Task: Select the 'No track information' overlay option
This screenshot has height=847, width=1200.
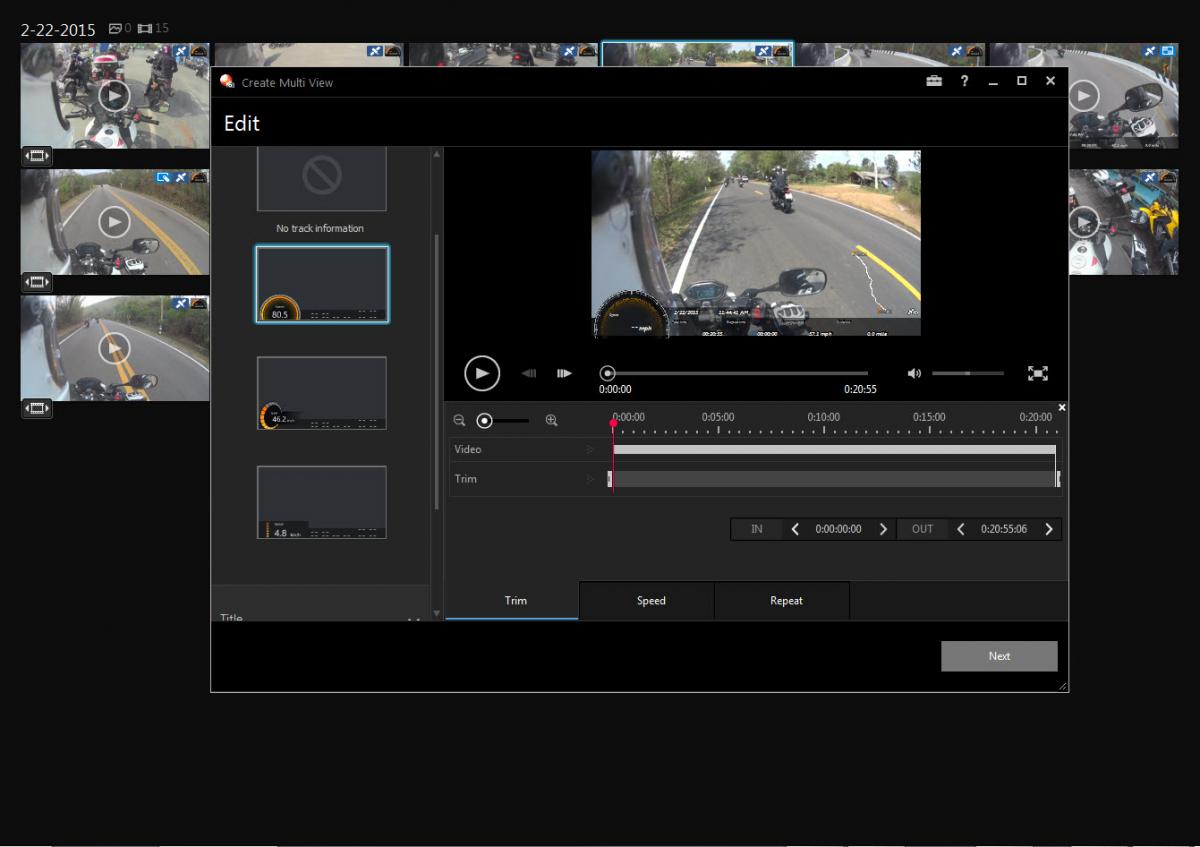Action: (x=321, y=180)
